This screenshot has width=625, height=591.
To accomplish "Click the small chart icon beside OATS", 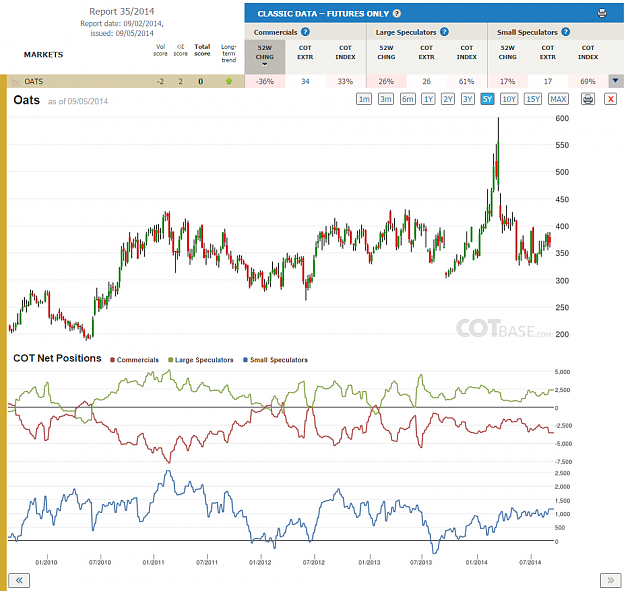I will [16, 81].
